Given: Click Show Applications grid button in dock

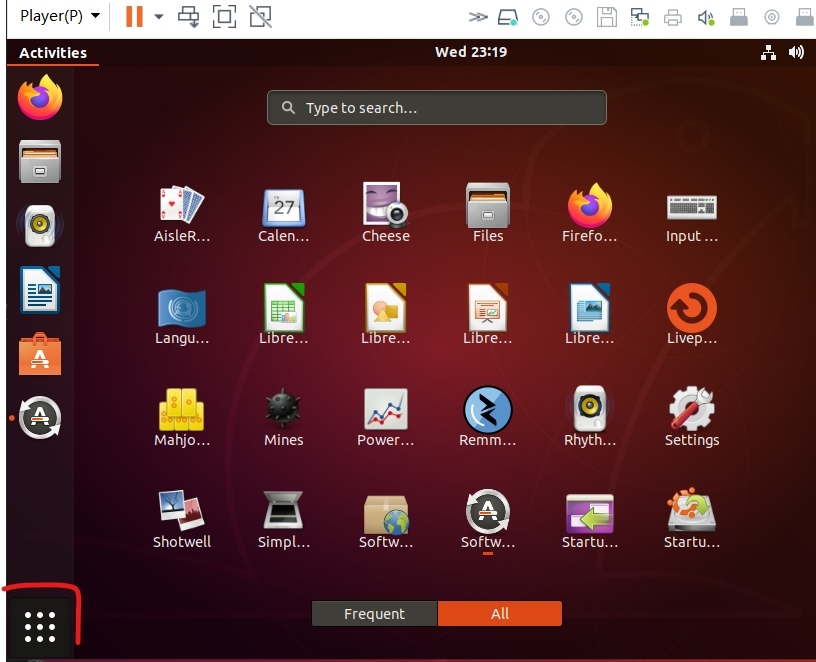Looking at the screenshot, I should click(x=40, y=626).
